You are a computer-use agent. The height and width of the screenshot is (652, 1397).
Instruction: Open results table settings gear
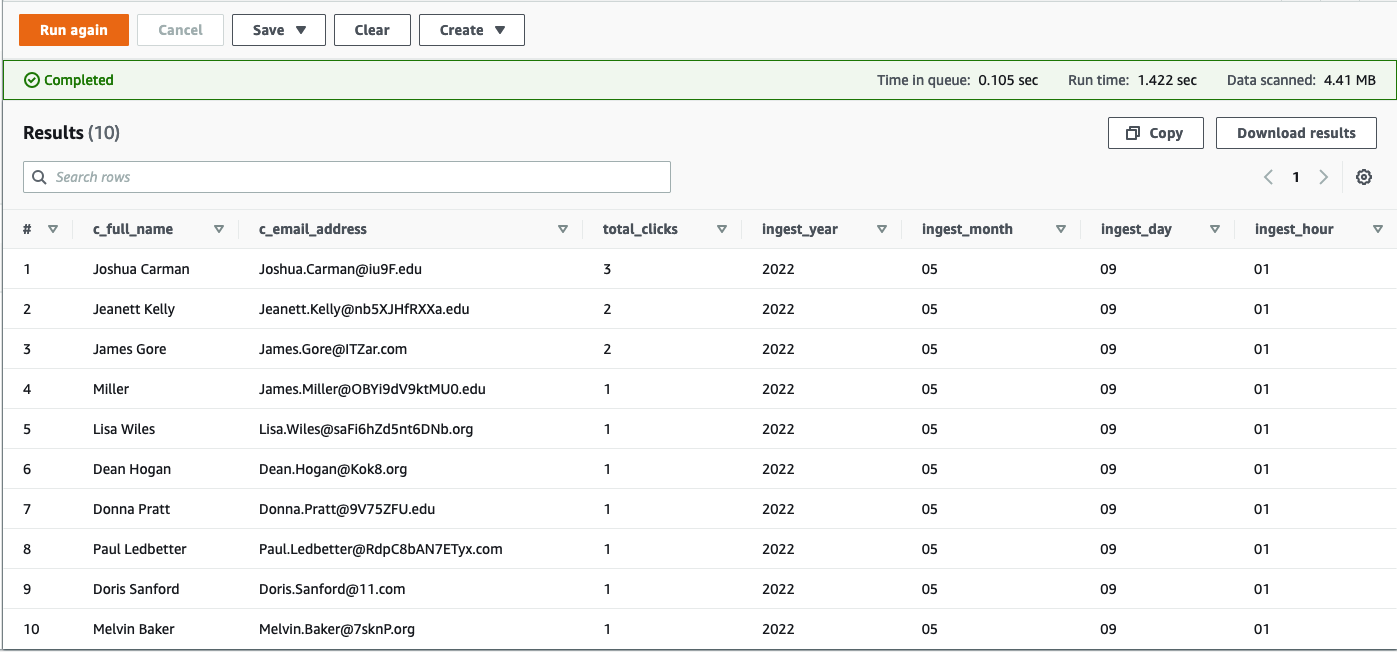(1364, 177)
